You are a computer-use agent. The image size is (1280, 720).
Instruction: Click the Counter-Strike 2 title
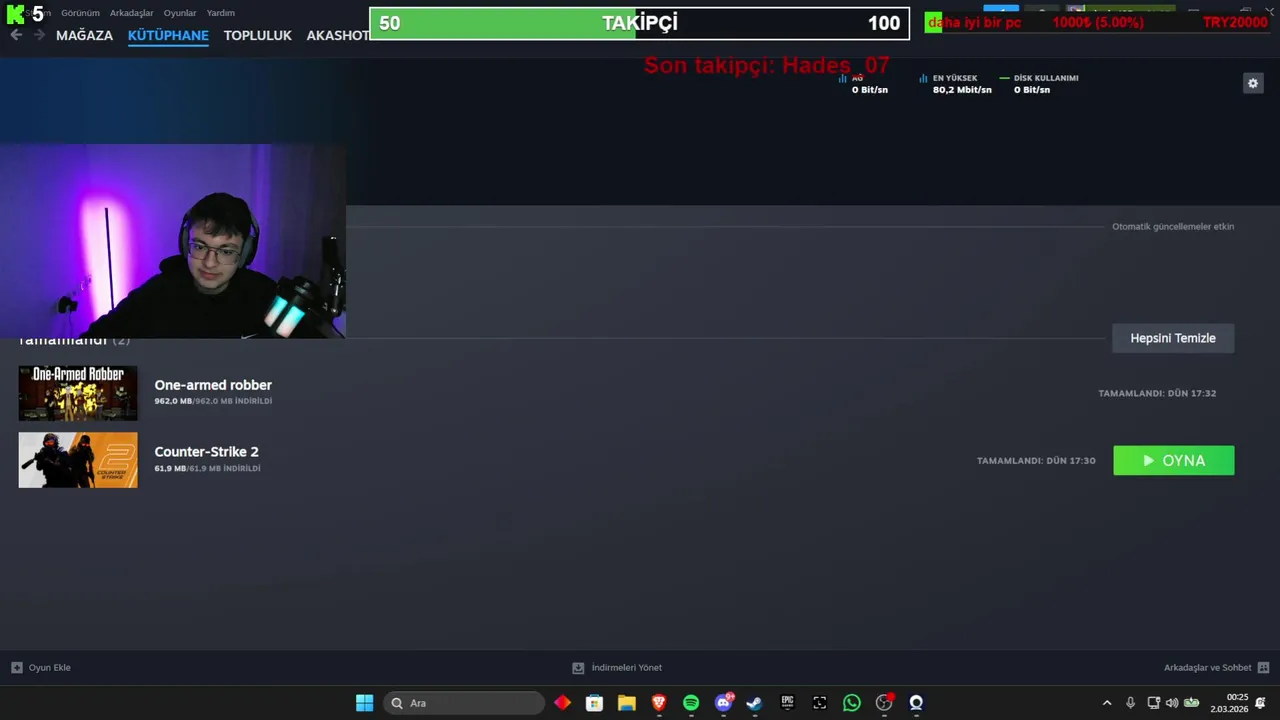[206, 452]
